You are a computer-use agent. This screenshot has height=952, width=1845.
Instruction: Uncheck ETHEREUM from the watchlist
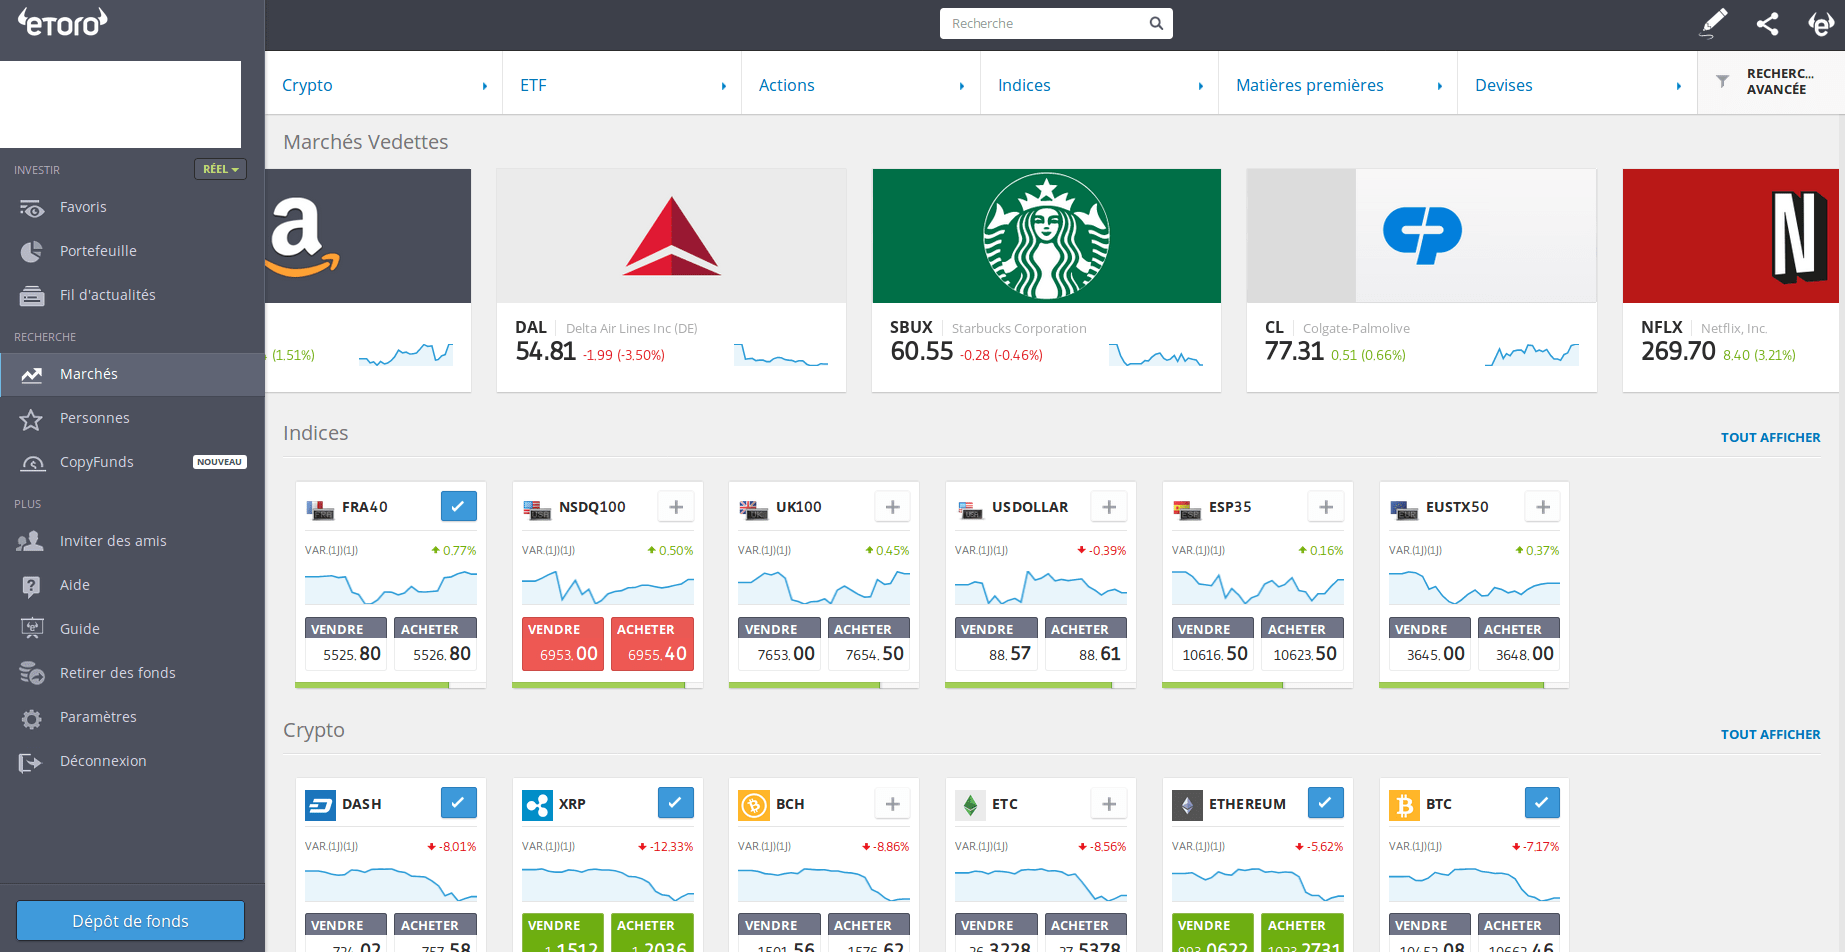tap(1326, 802)
